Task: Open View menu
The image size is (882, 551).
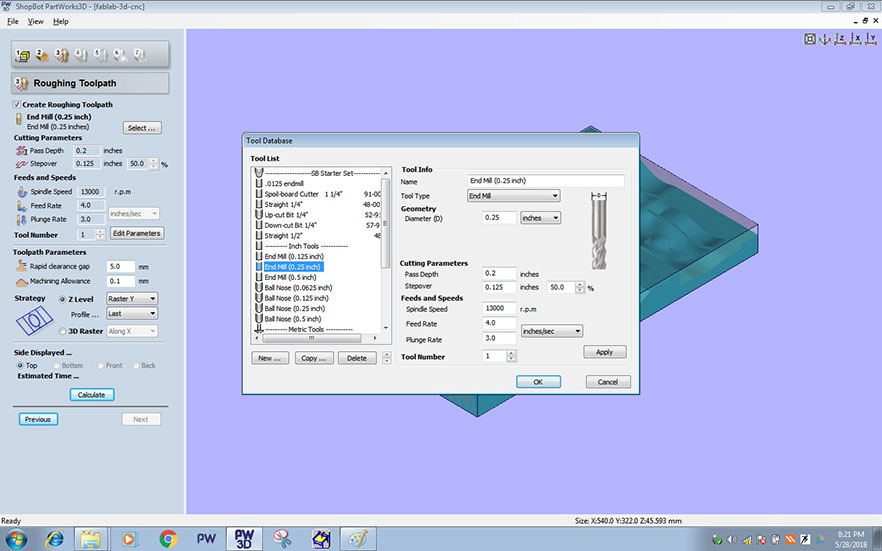Action: (35, 21)
